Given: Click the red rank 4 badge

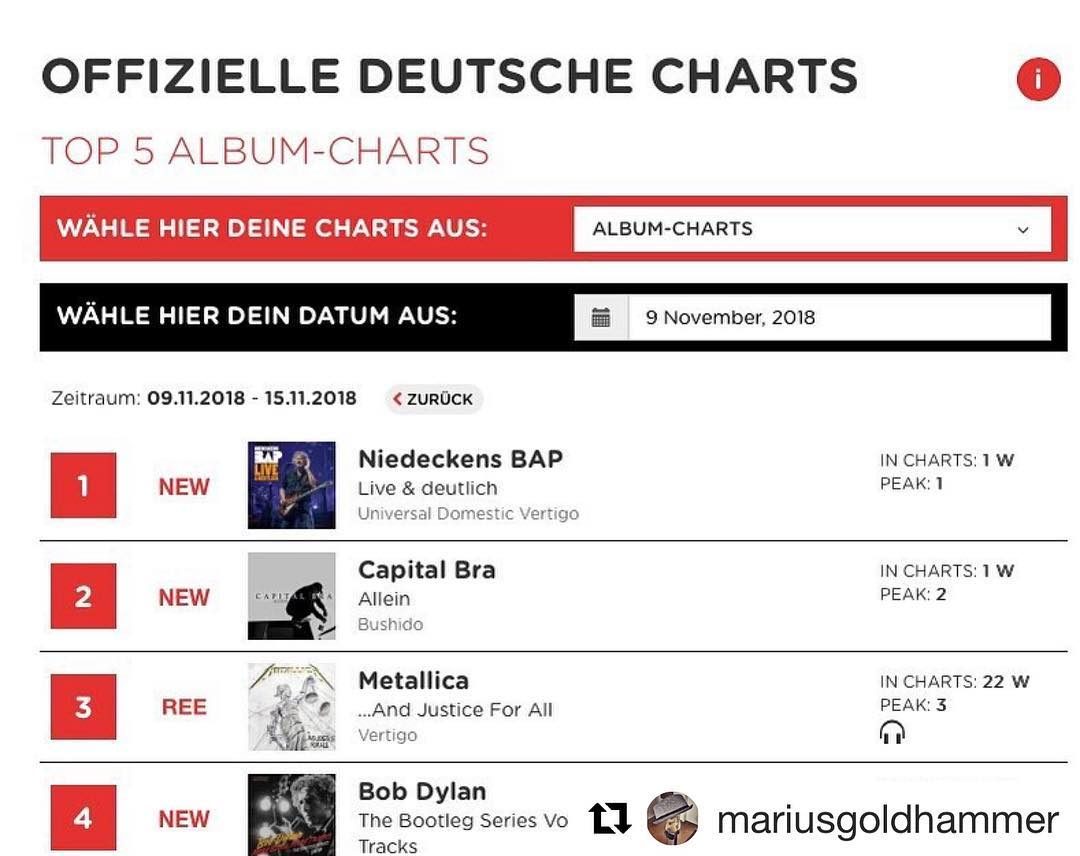Looking at the screenshot, I should coord(83,818).
